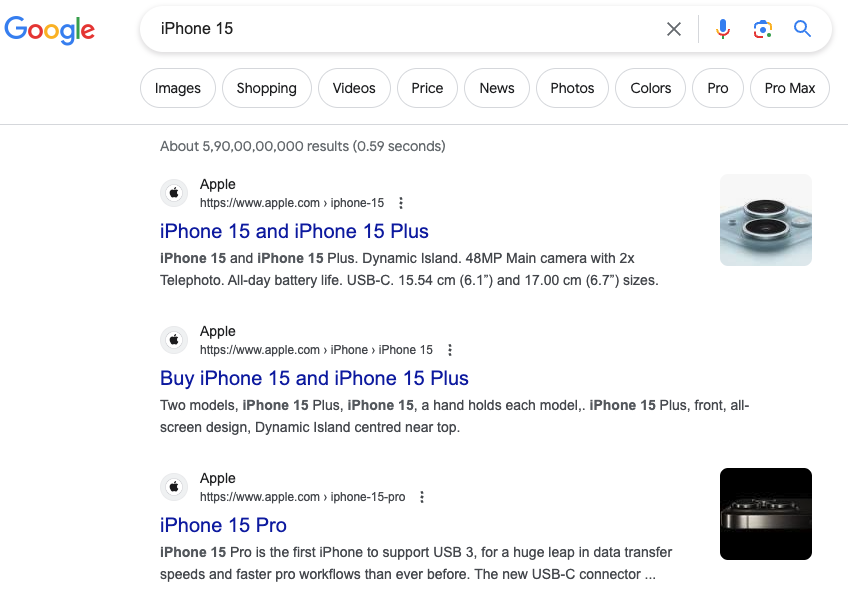
Task: Click Apple favicon of first result
Action: pyautogui.click(x=174, y=193)
